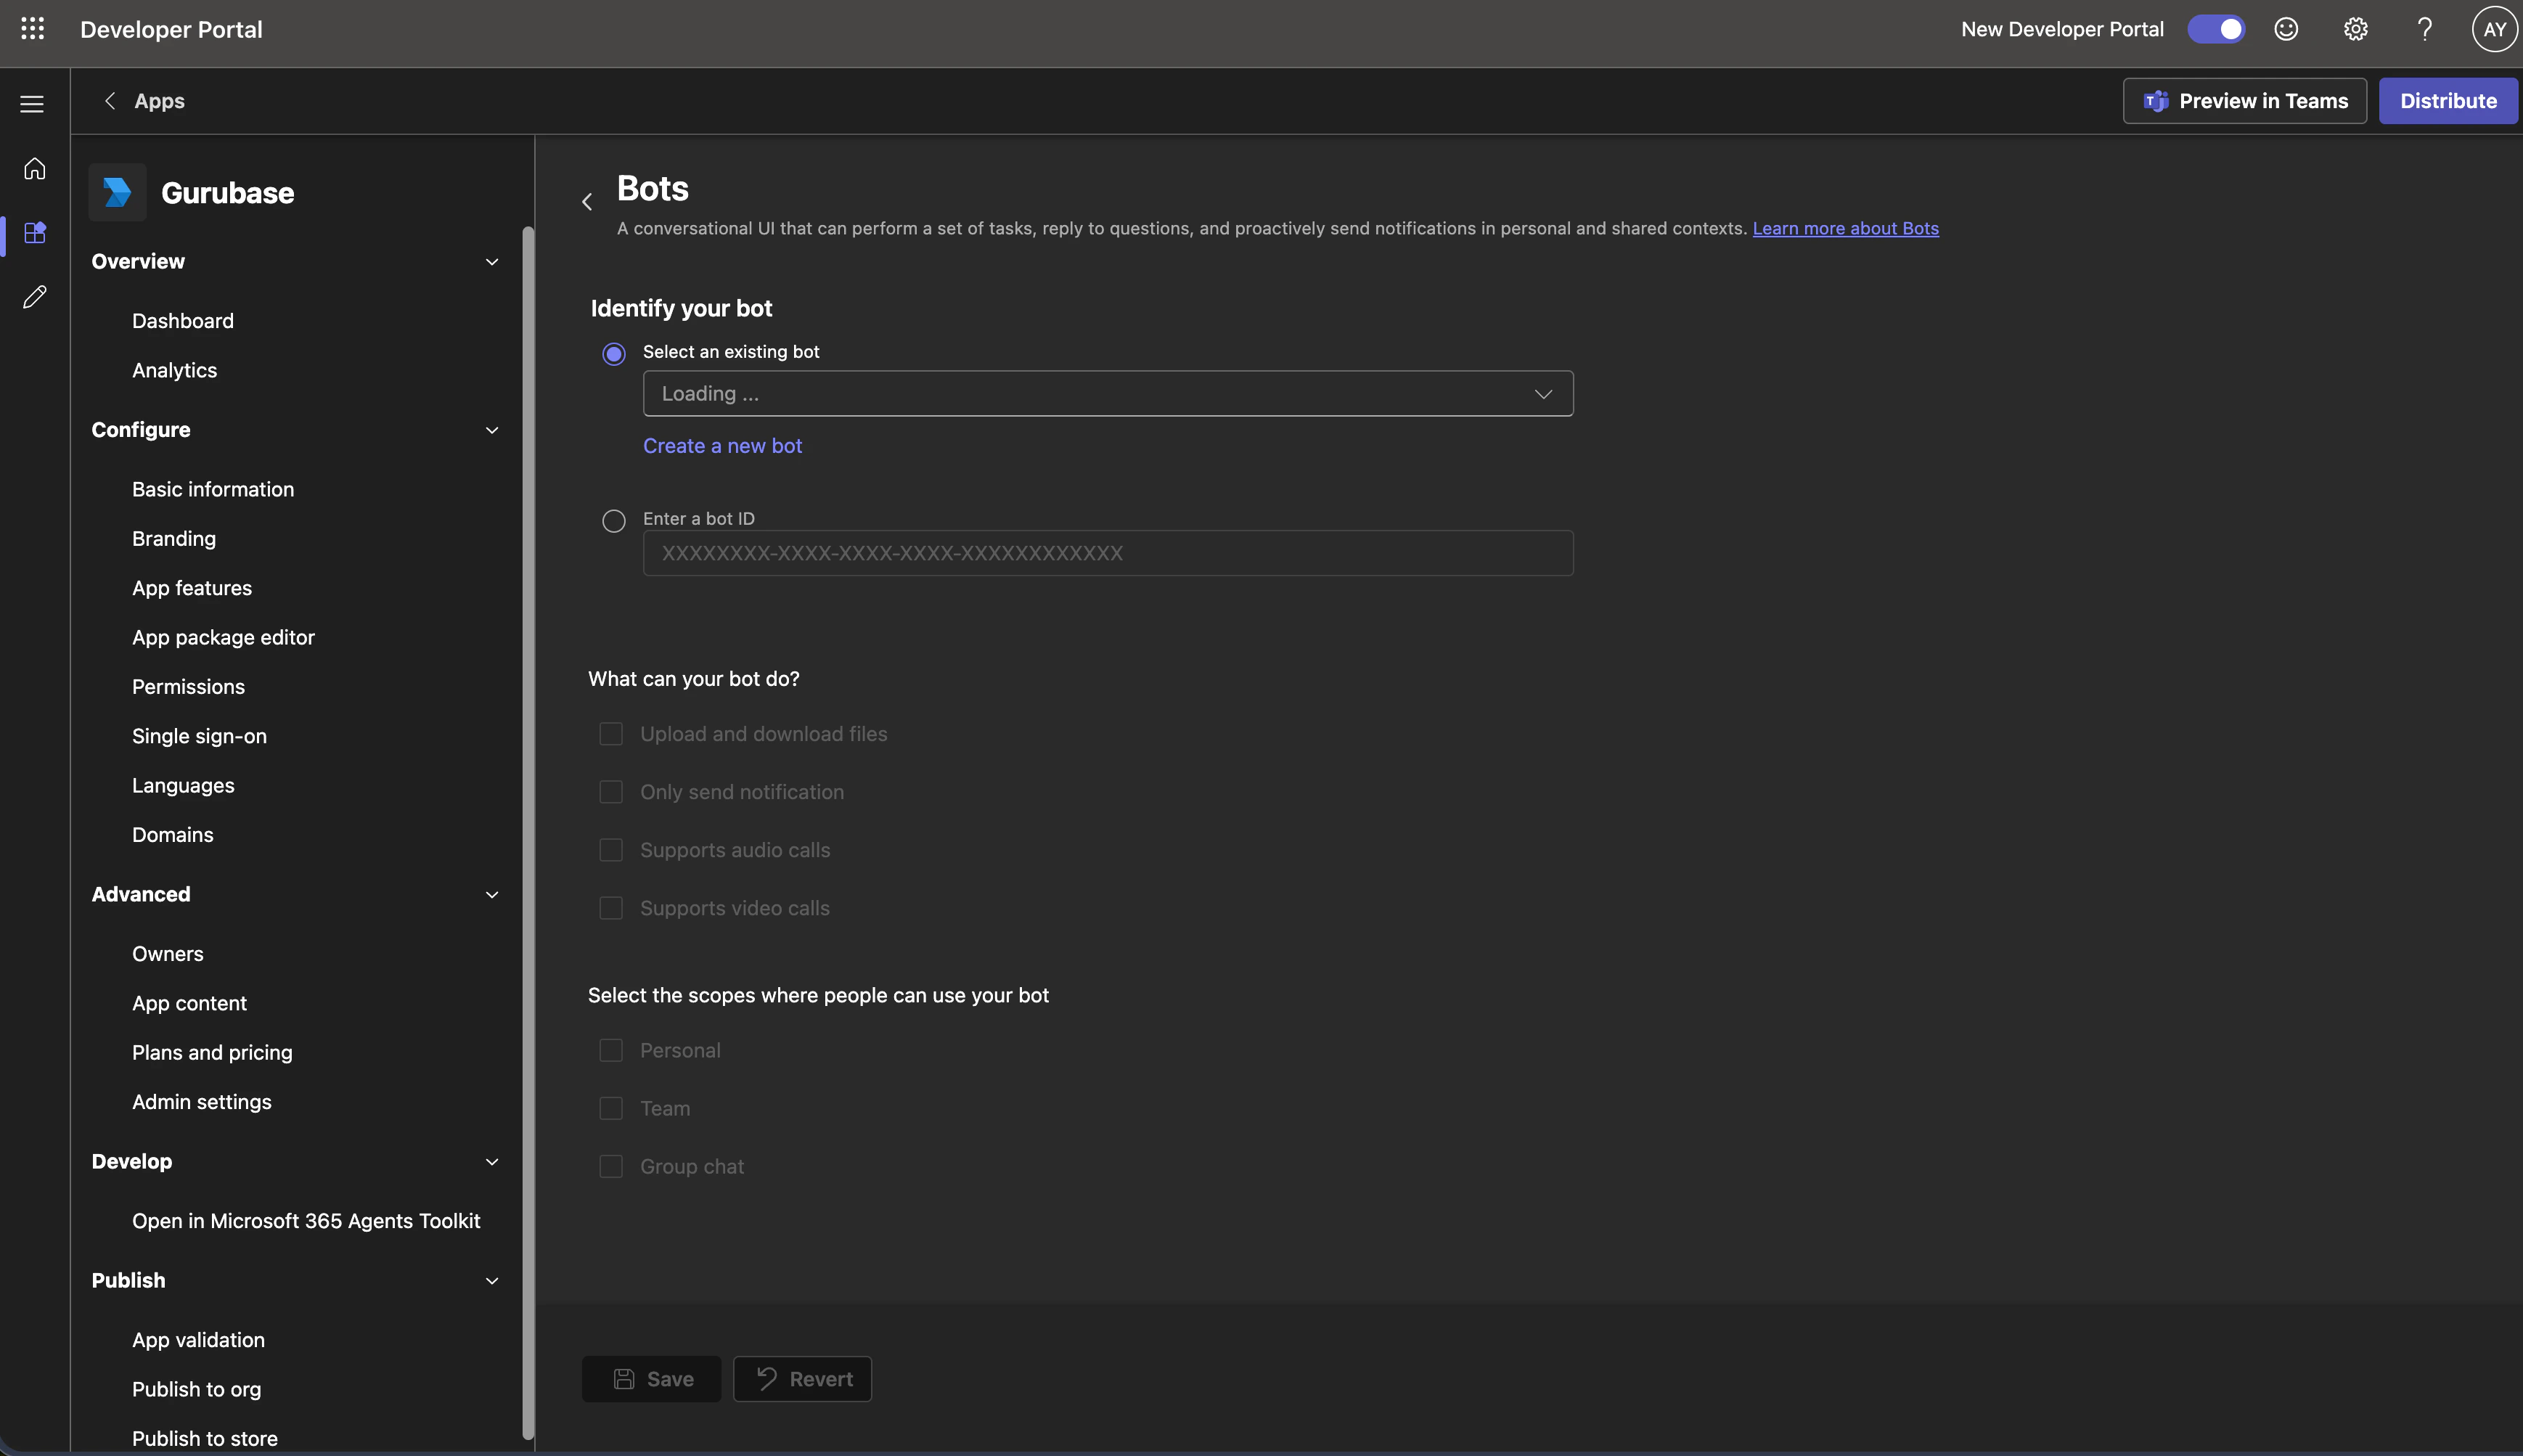Click the Preview in Teams button
The width and height of the screenshot is (2523, 1456).
(2244, 101)
